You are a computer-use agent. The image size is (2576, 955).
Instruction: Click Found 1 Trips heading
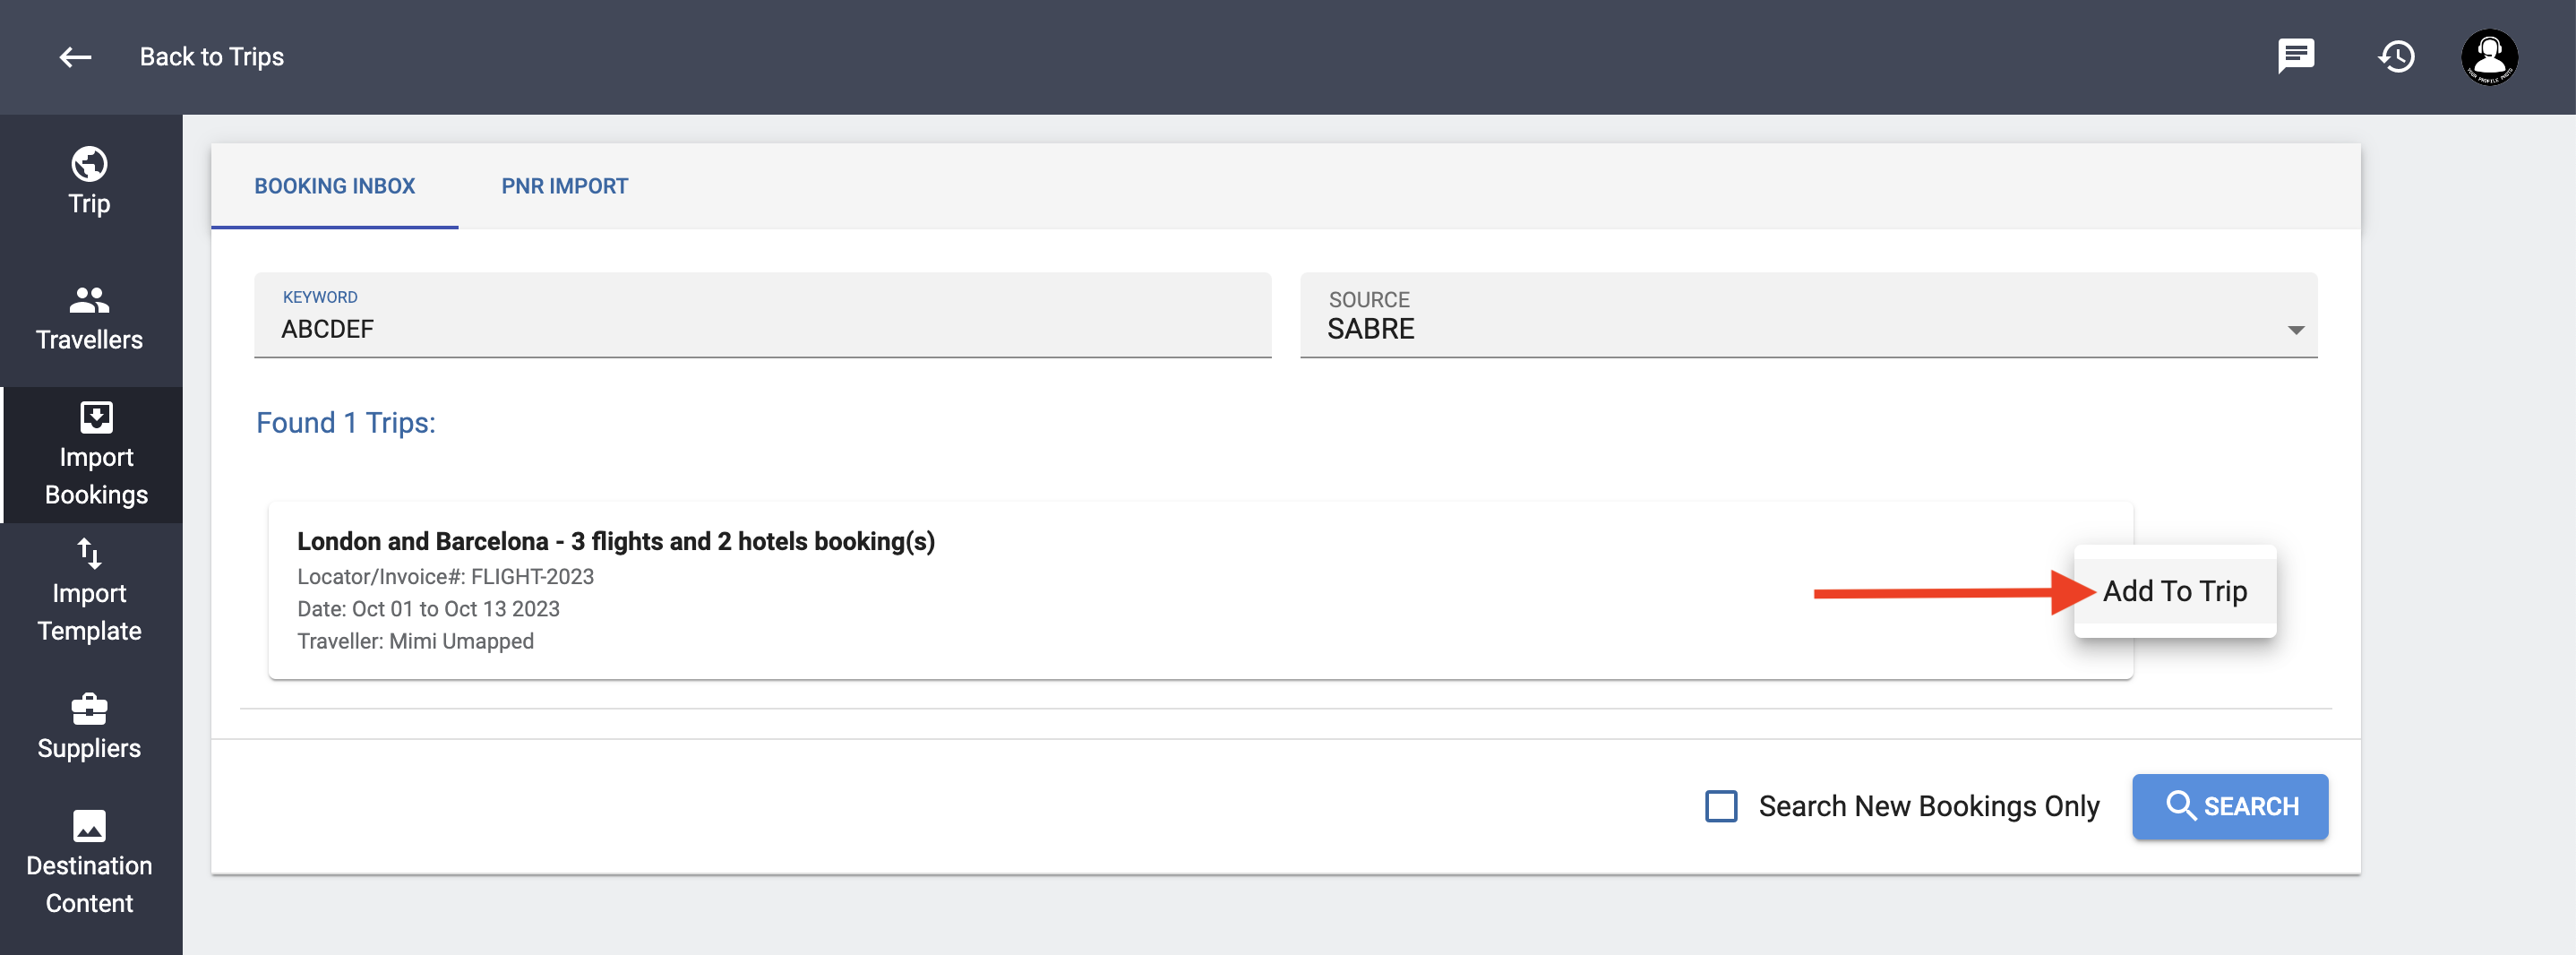tap(346, 423)
